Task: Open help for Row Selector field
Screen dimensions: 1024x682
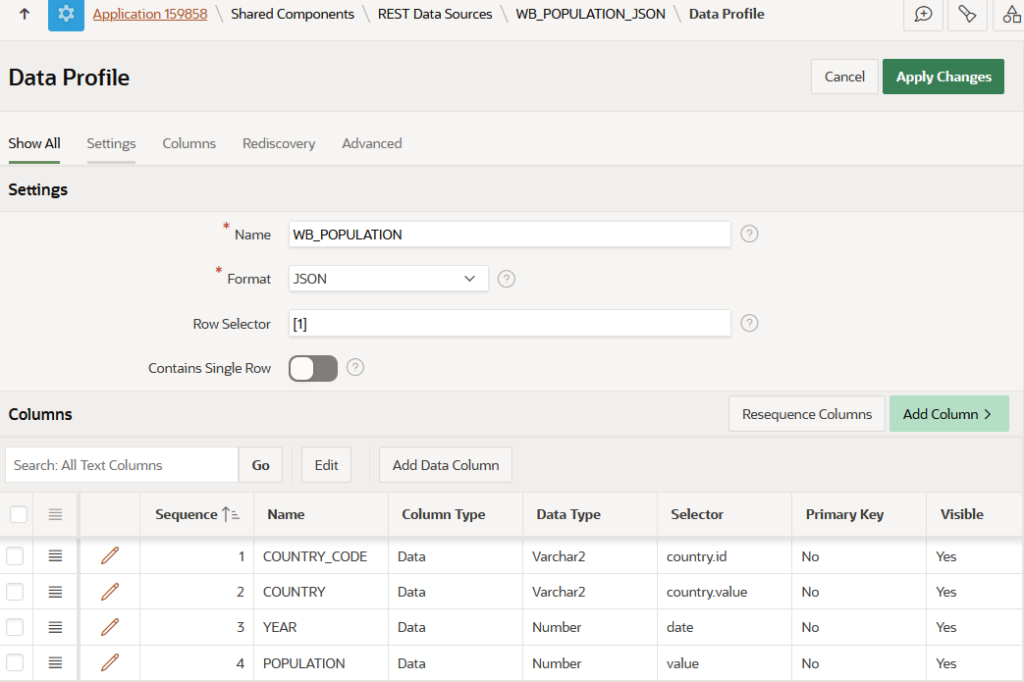Action: (x=749, y=323)
